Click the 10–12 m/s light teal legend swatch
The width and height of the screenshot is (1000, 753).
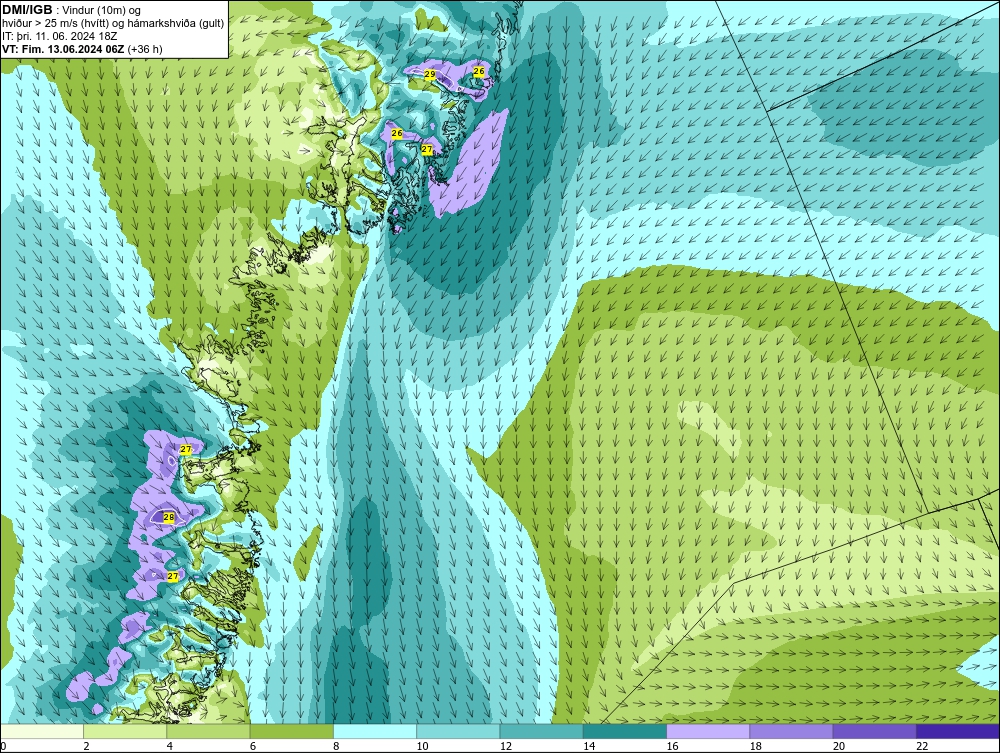coord(458,731)
